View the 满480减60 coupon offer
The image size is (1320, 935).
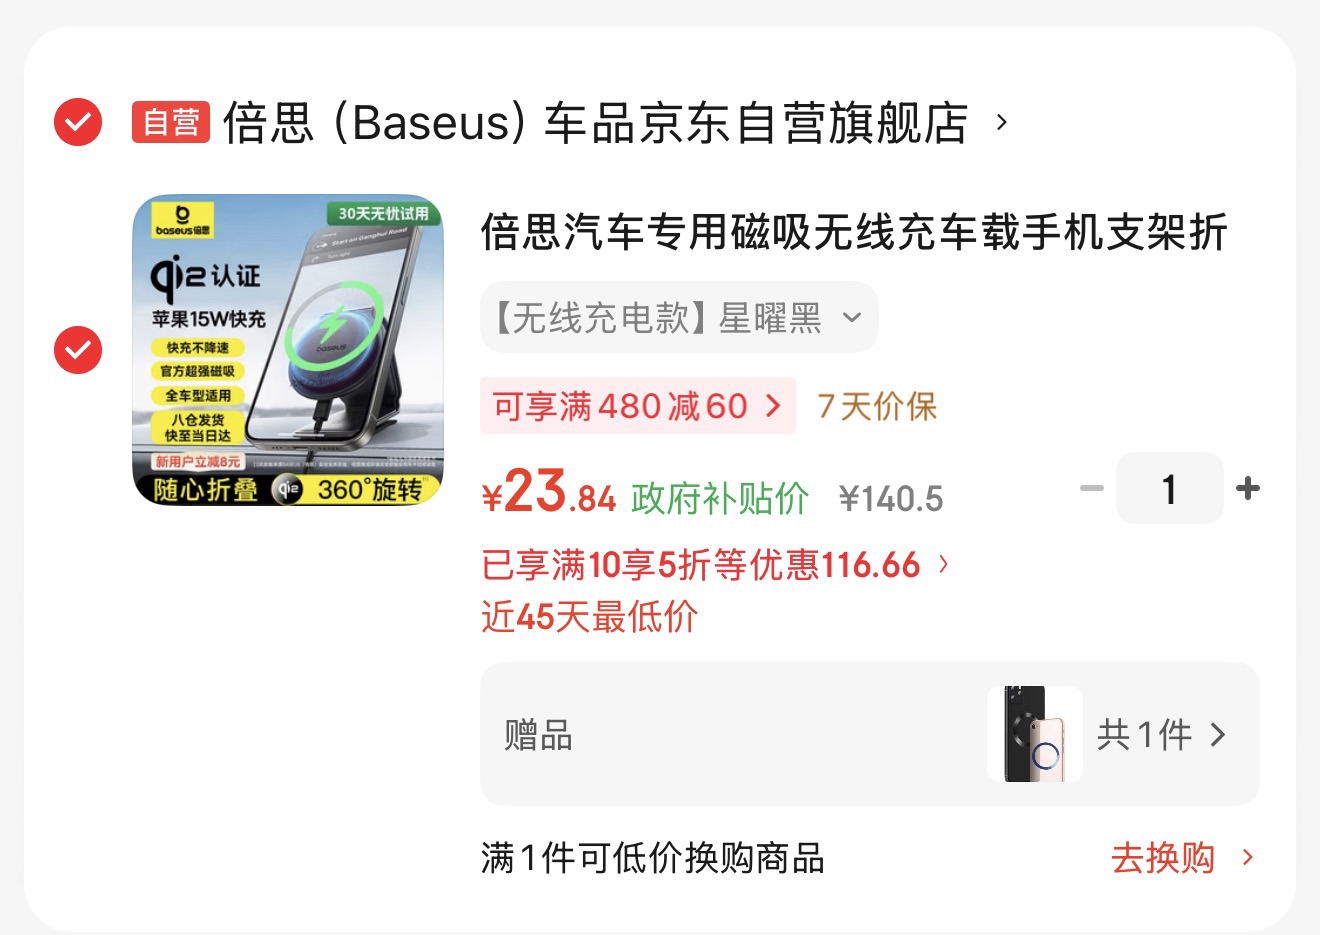[638, 406]
